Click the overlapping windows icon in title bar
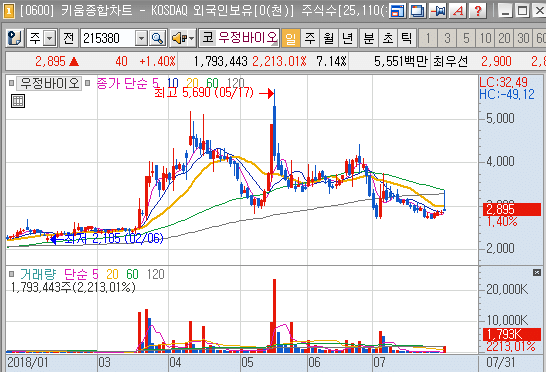Screen dimensions: 546x372 (418, 11)
